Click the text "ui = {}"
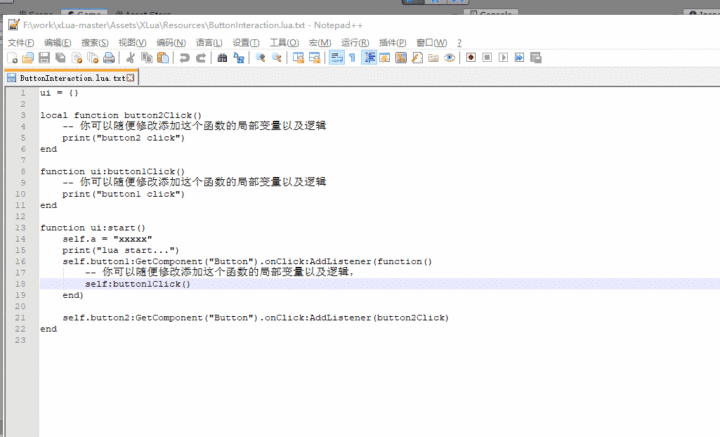 tap(59, 93)
